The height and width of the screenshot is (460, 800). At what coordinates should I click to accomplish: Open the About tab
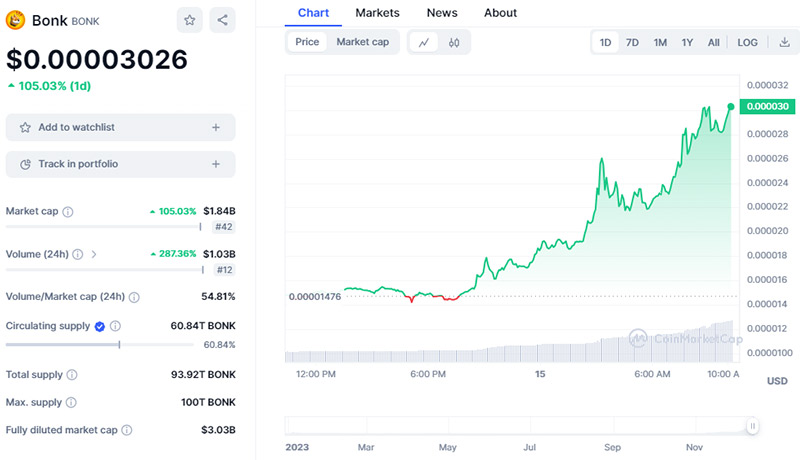(501, 13)
